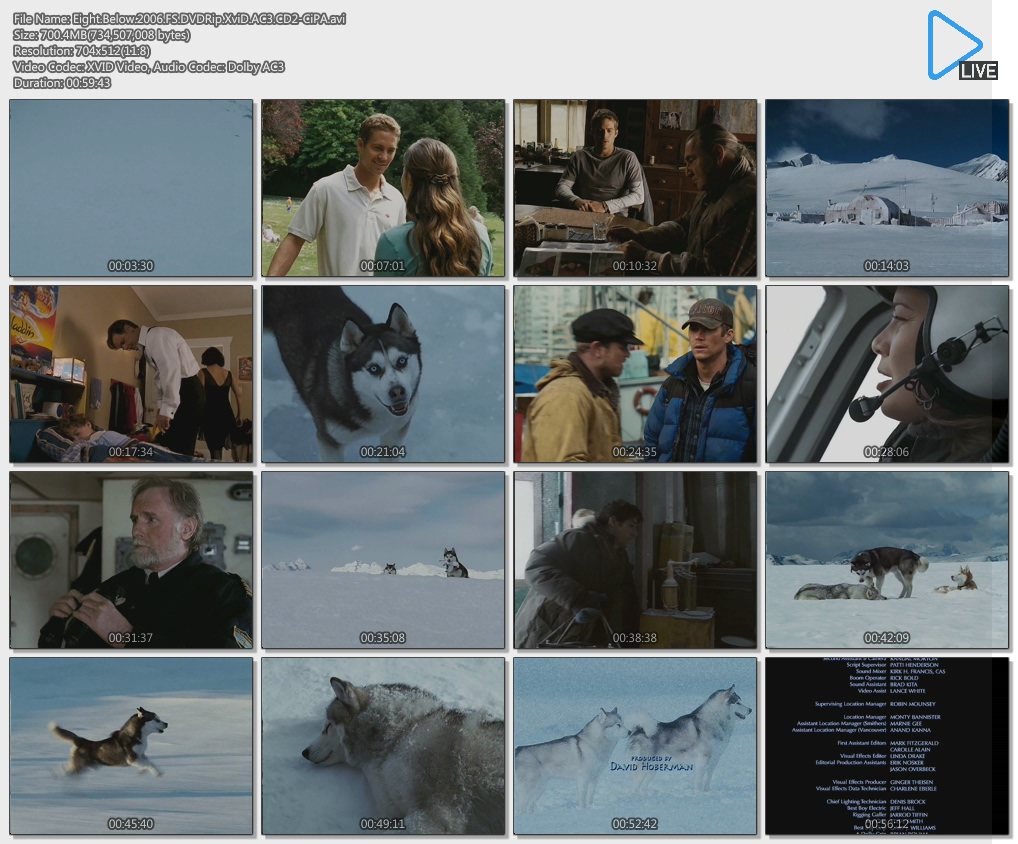The height and width of the screenshot is (844, 1018).
Task: Click the Duration 00:59:43 text
Action: 62,83
